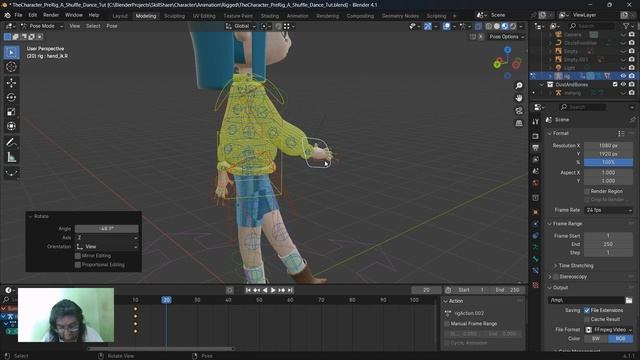Open the View Layer properties tab
This screenshot has height=360, width=640.
coord(536,159)
